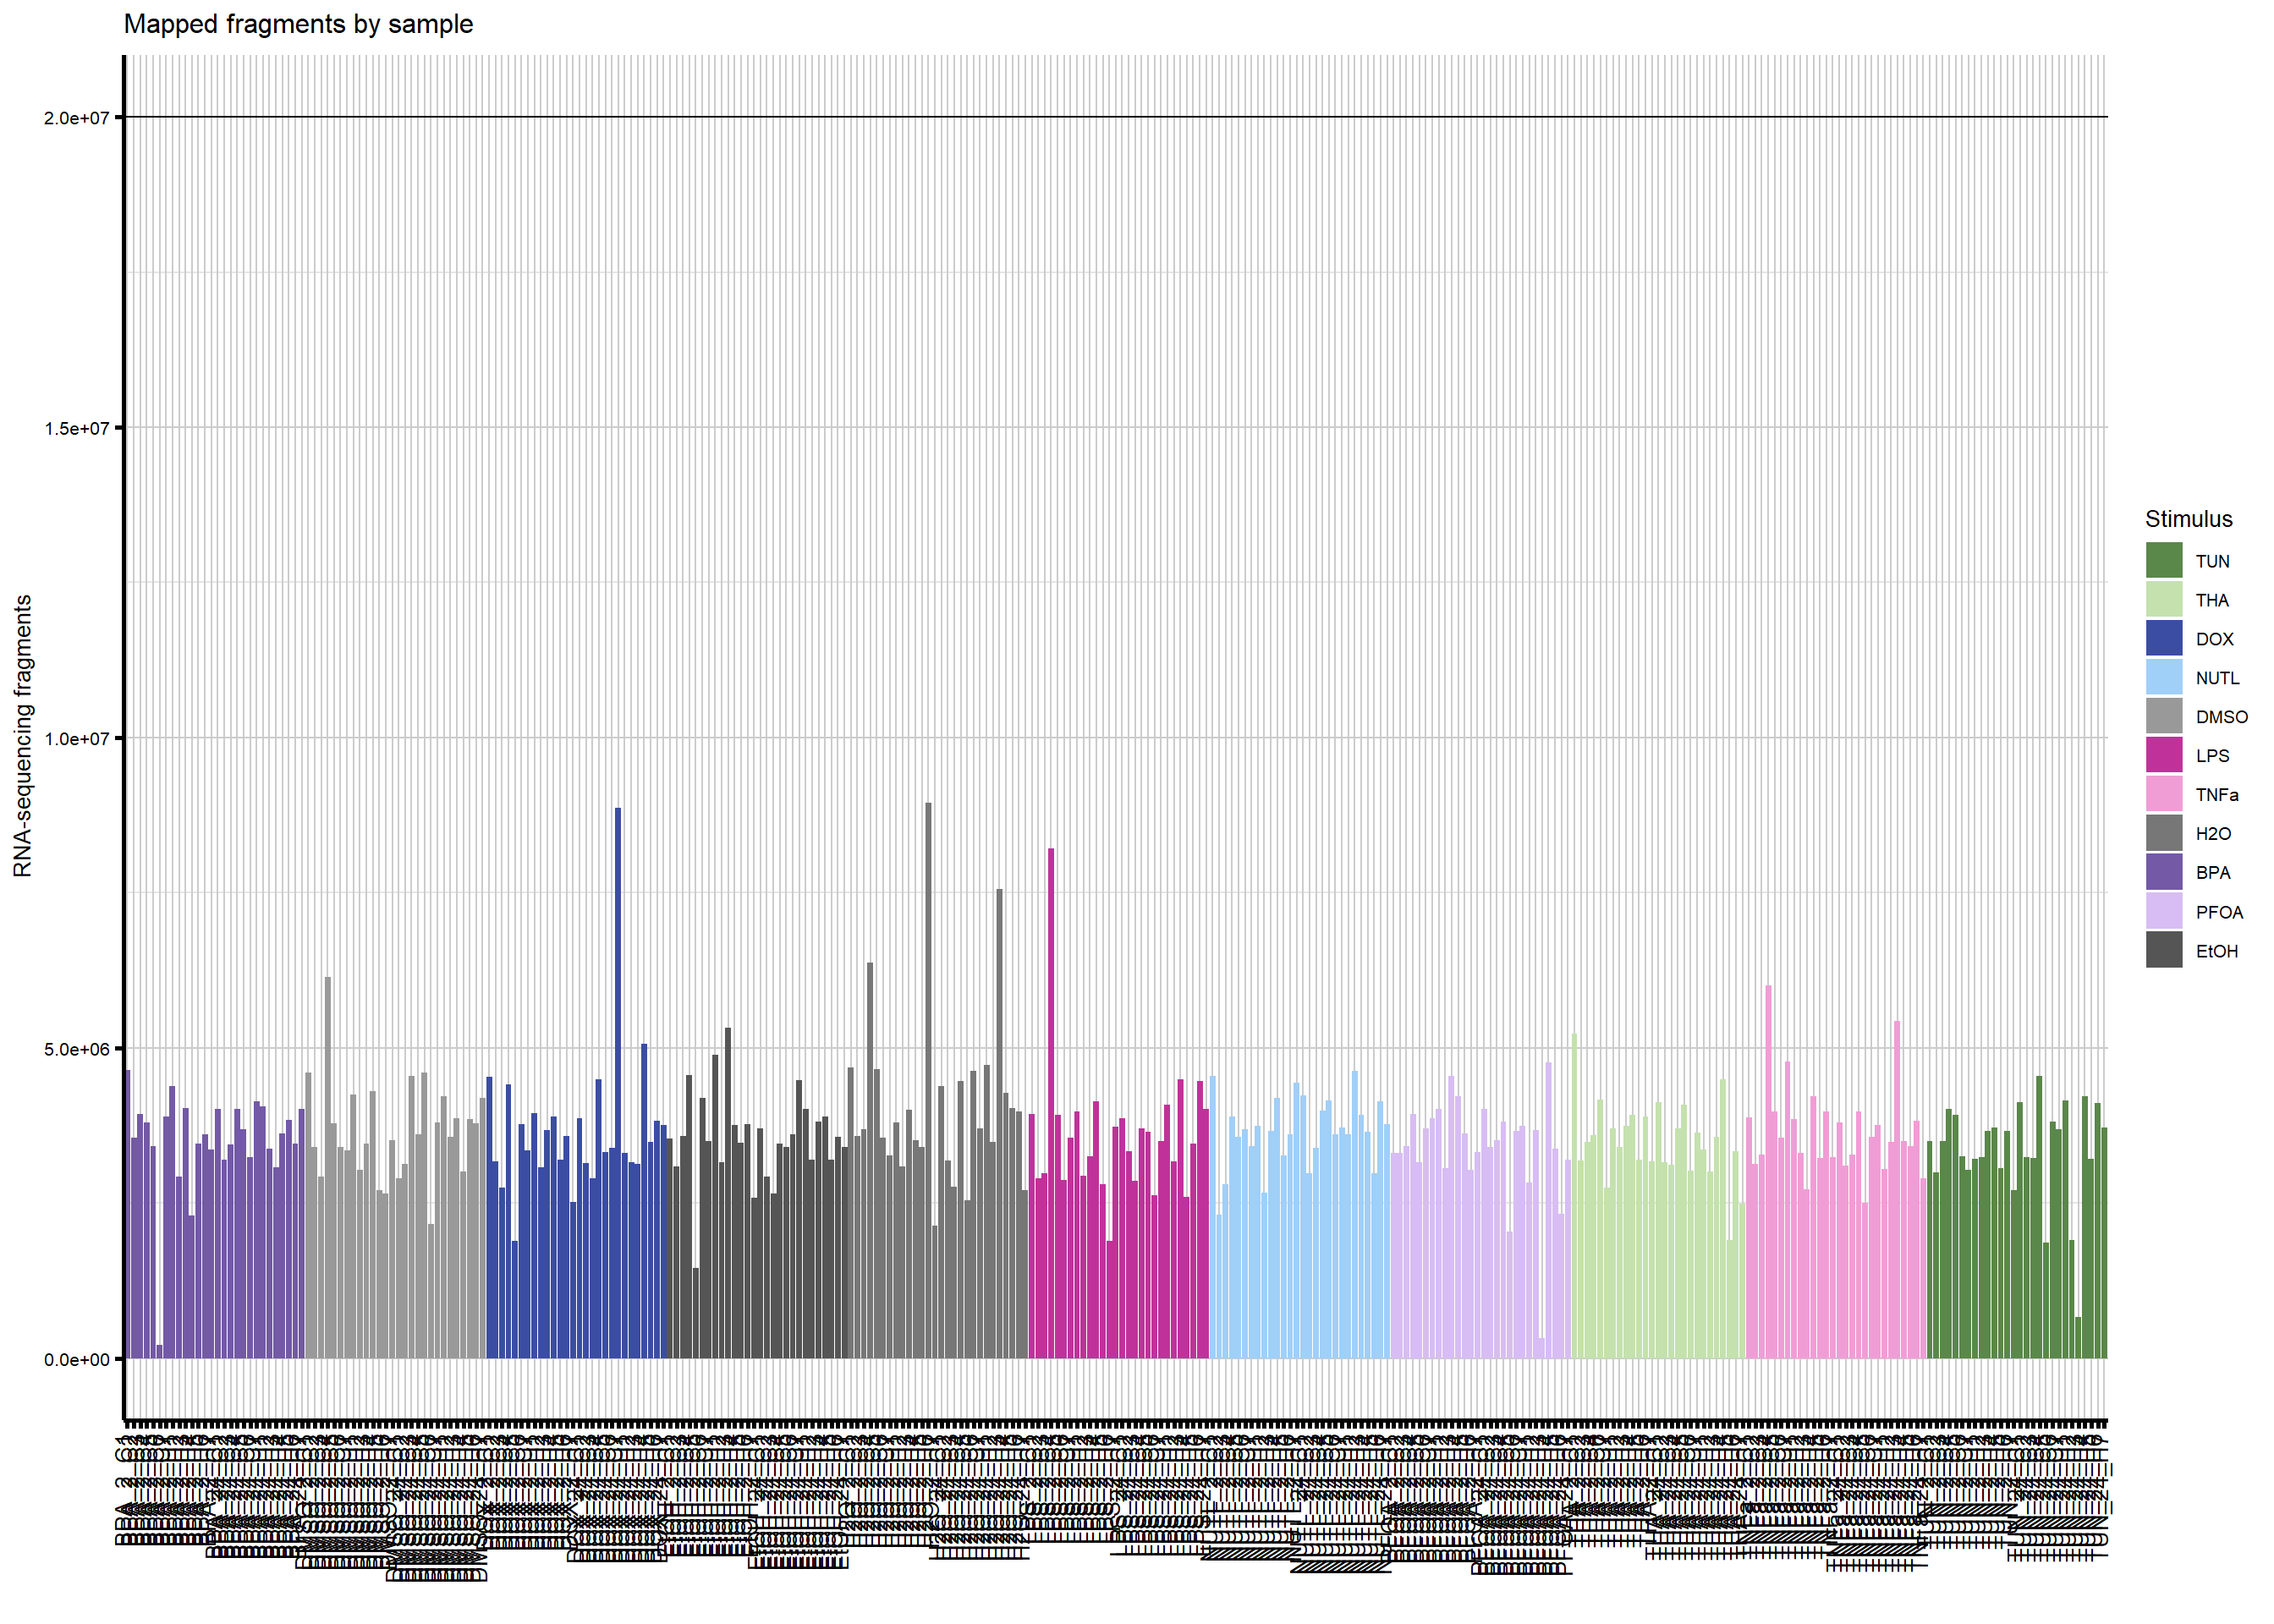
Task: Click the 'Mapped fragments by sample' chart title
Action: 298,24
